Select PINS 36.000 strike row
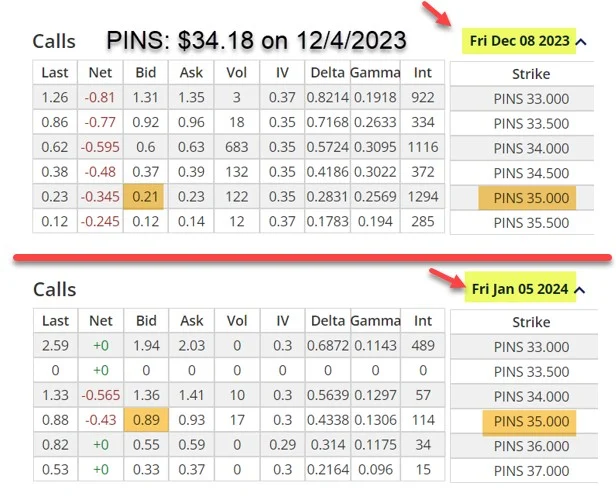The width and height of the screenshot is (616, 499). (x=531, y=446)
